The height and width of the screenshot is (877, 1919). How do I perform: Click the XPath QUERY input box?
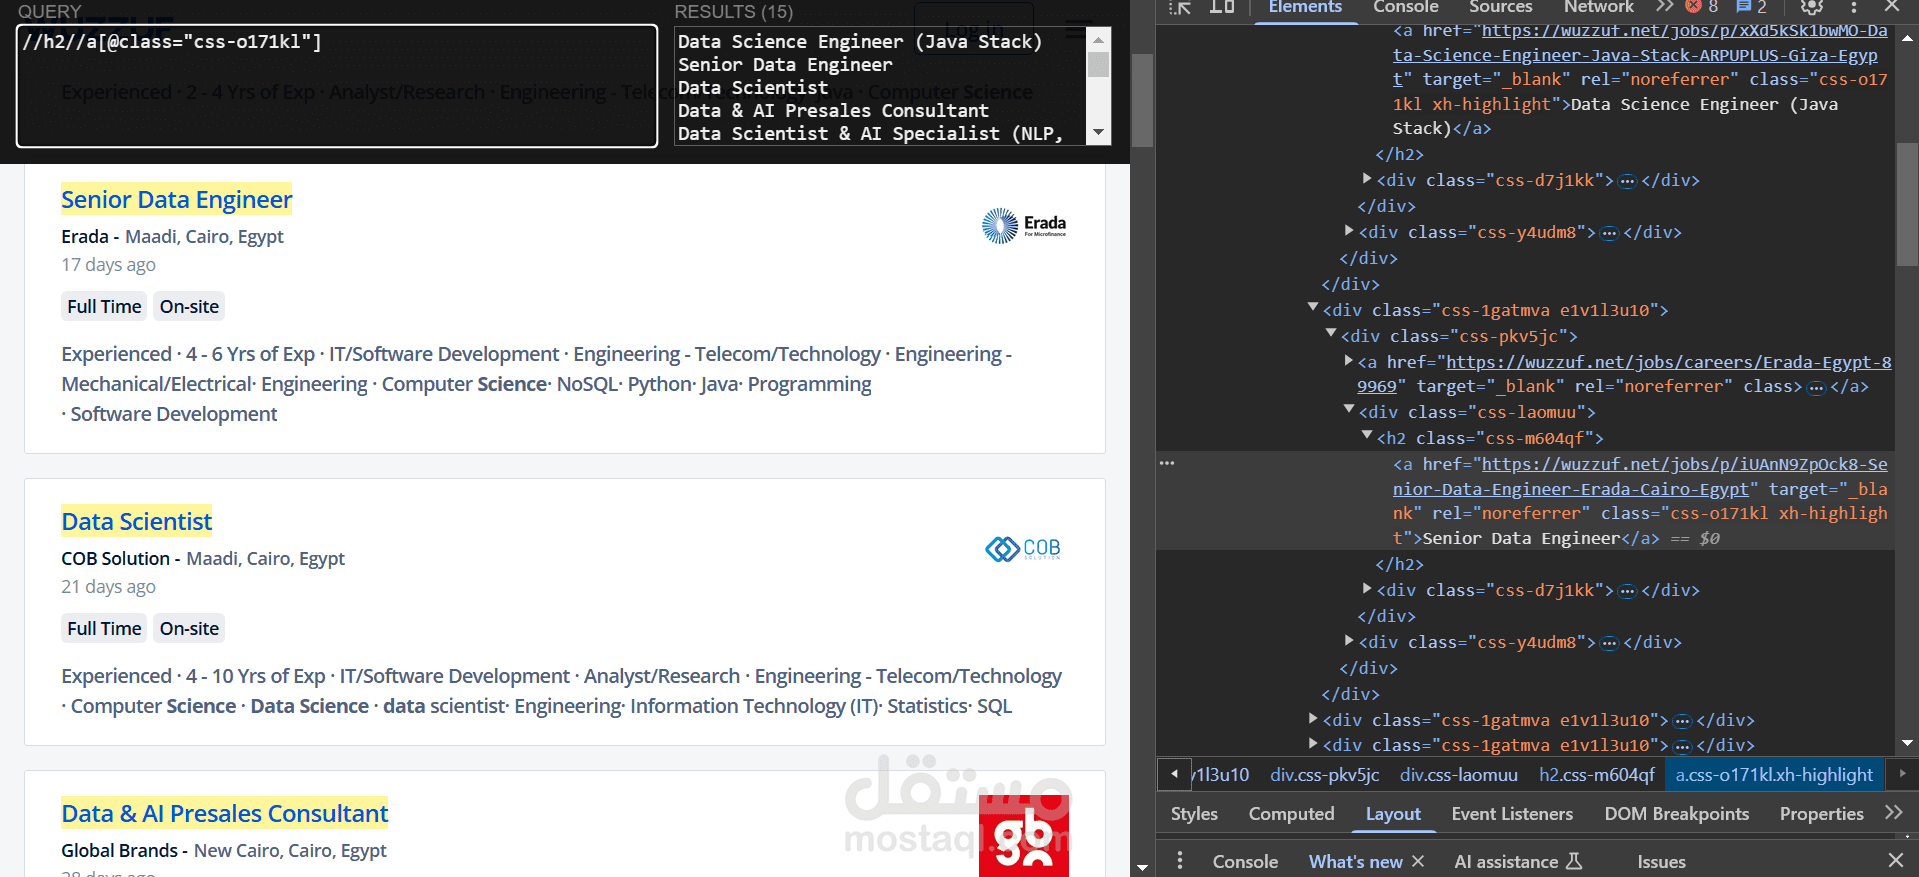337,86
